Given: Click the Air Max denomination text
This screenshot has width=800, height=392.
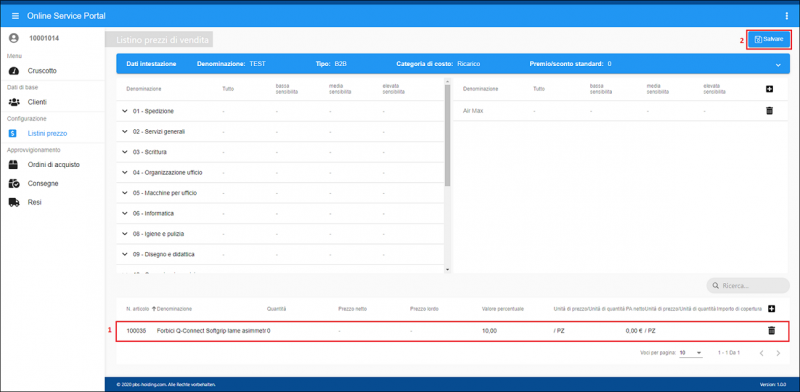Looking at the screenshot, I should (x=472, y=111).
